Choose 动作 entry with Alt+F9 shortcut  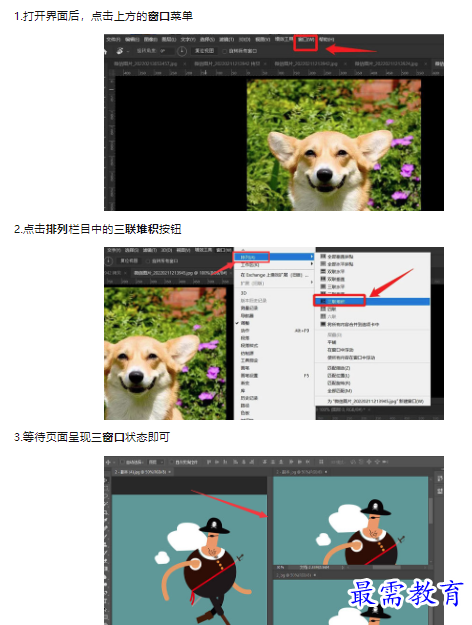(274, 331)
